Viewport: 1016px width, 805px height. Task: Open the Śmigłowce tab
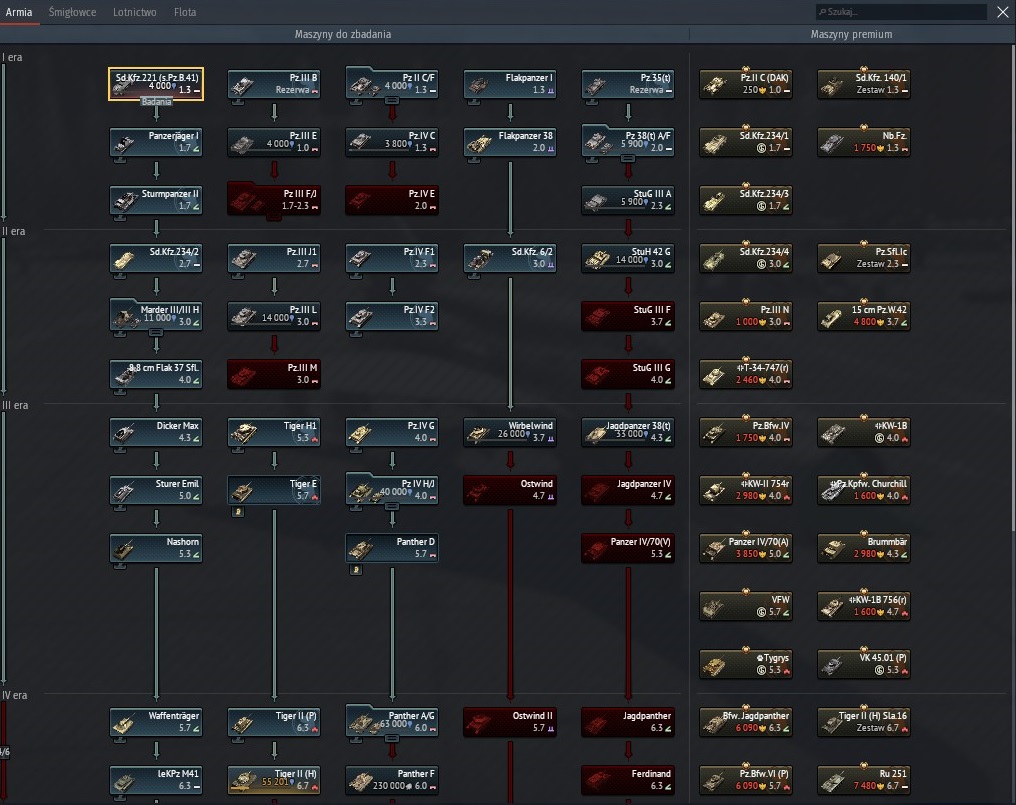72,12
